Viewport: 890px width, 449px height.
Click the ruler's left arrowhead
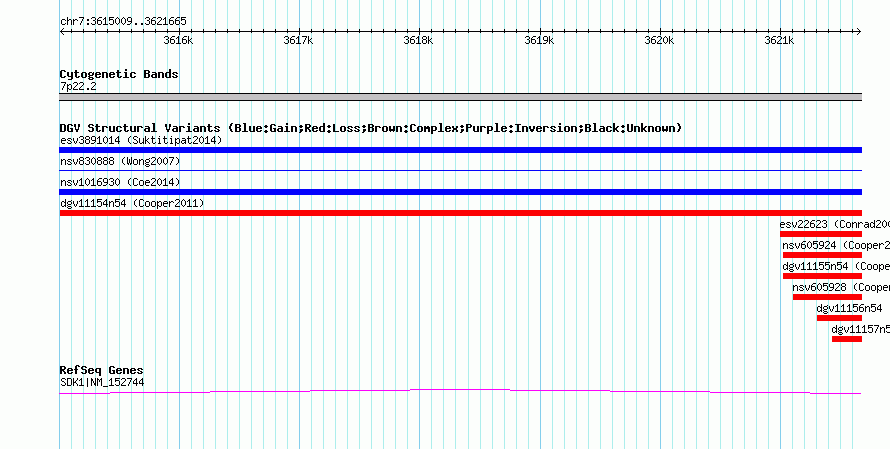coord(62,32)
